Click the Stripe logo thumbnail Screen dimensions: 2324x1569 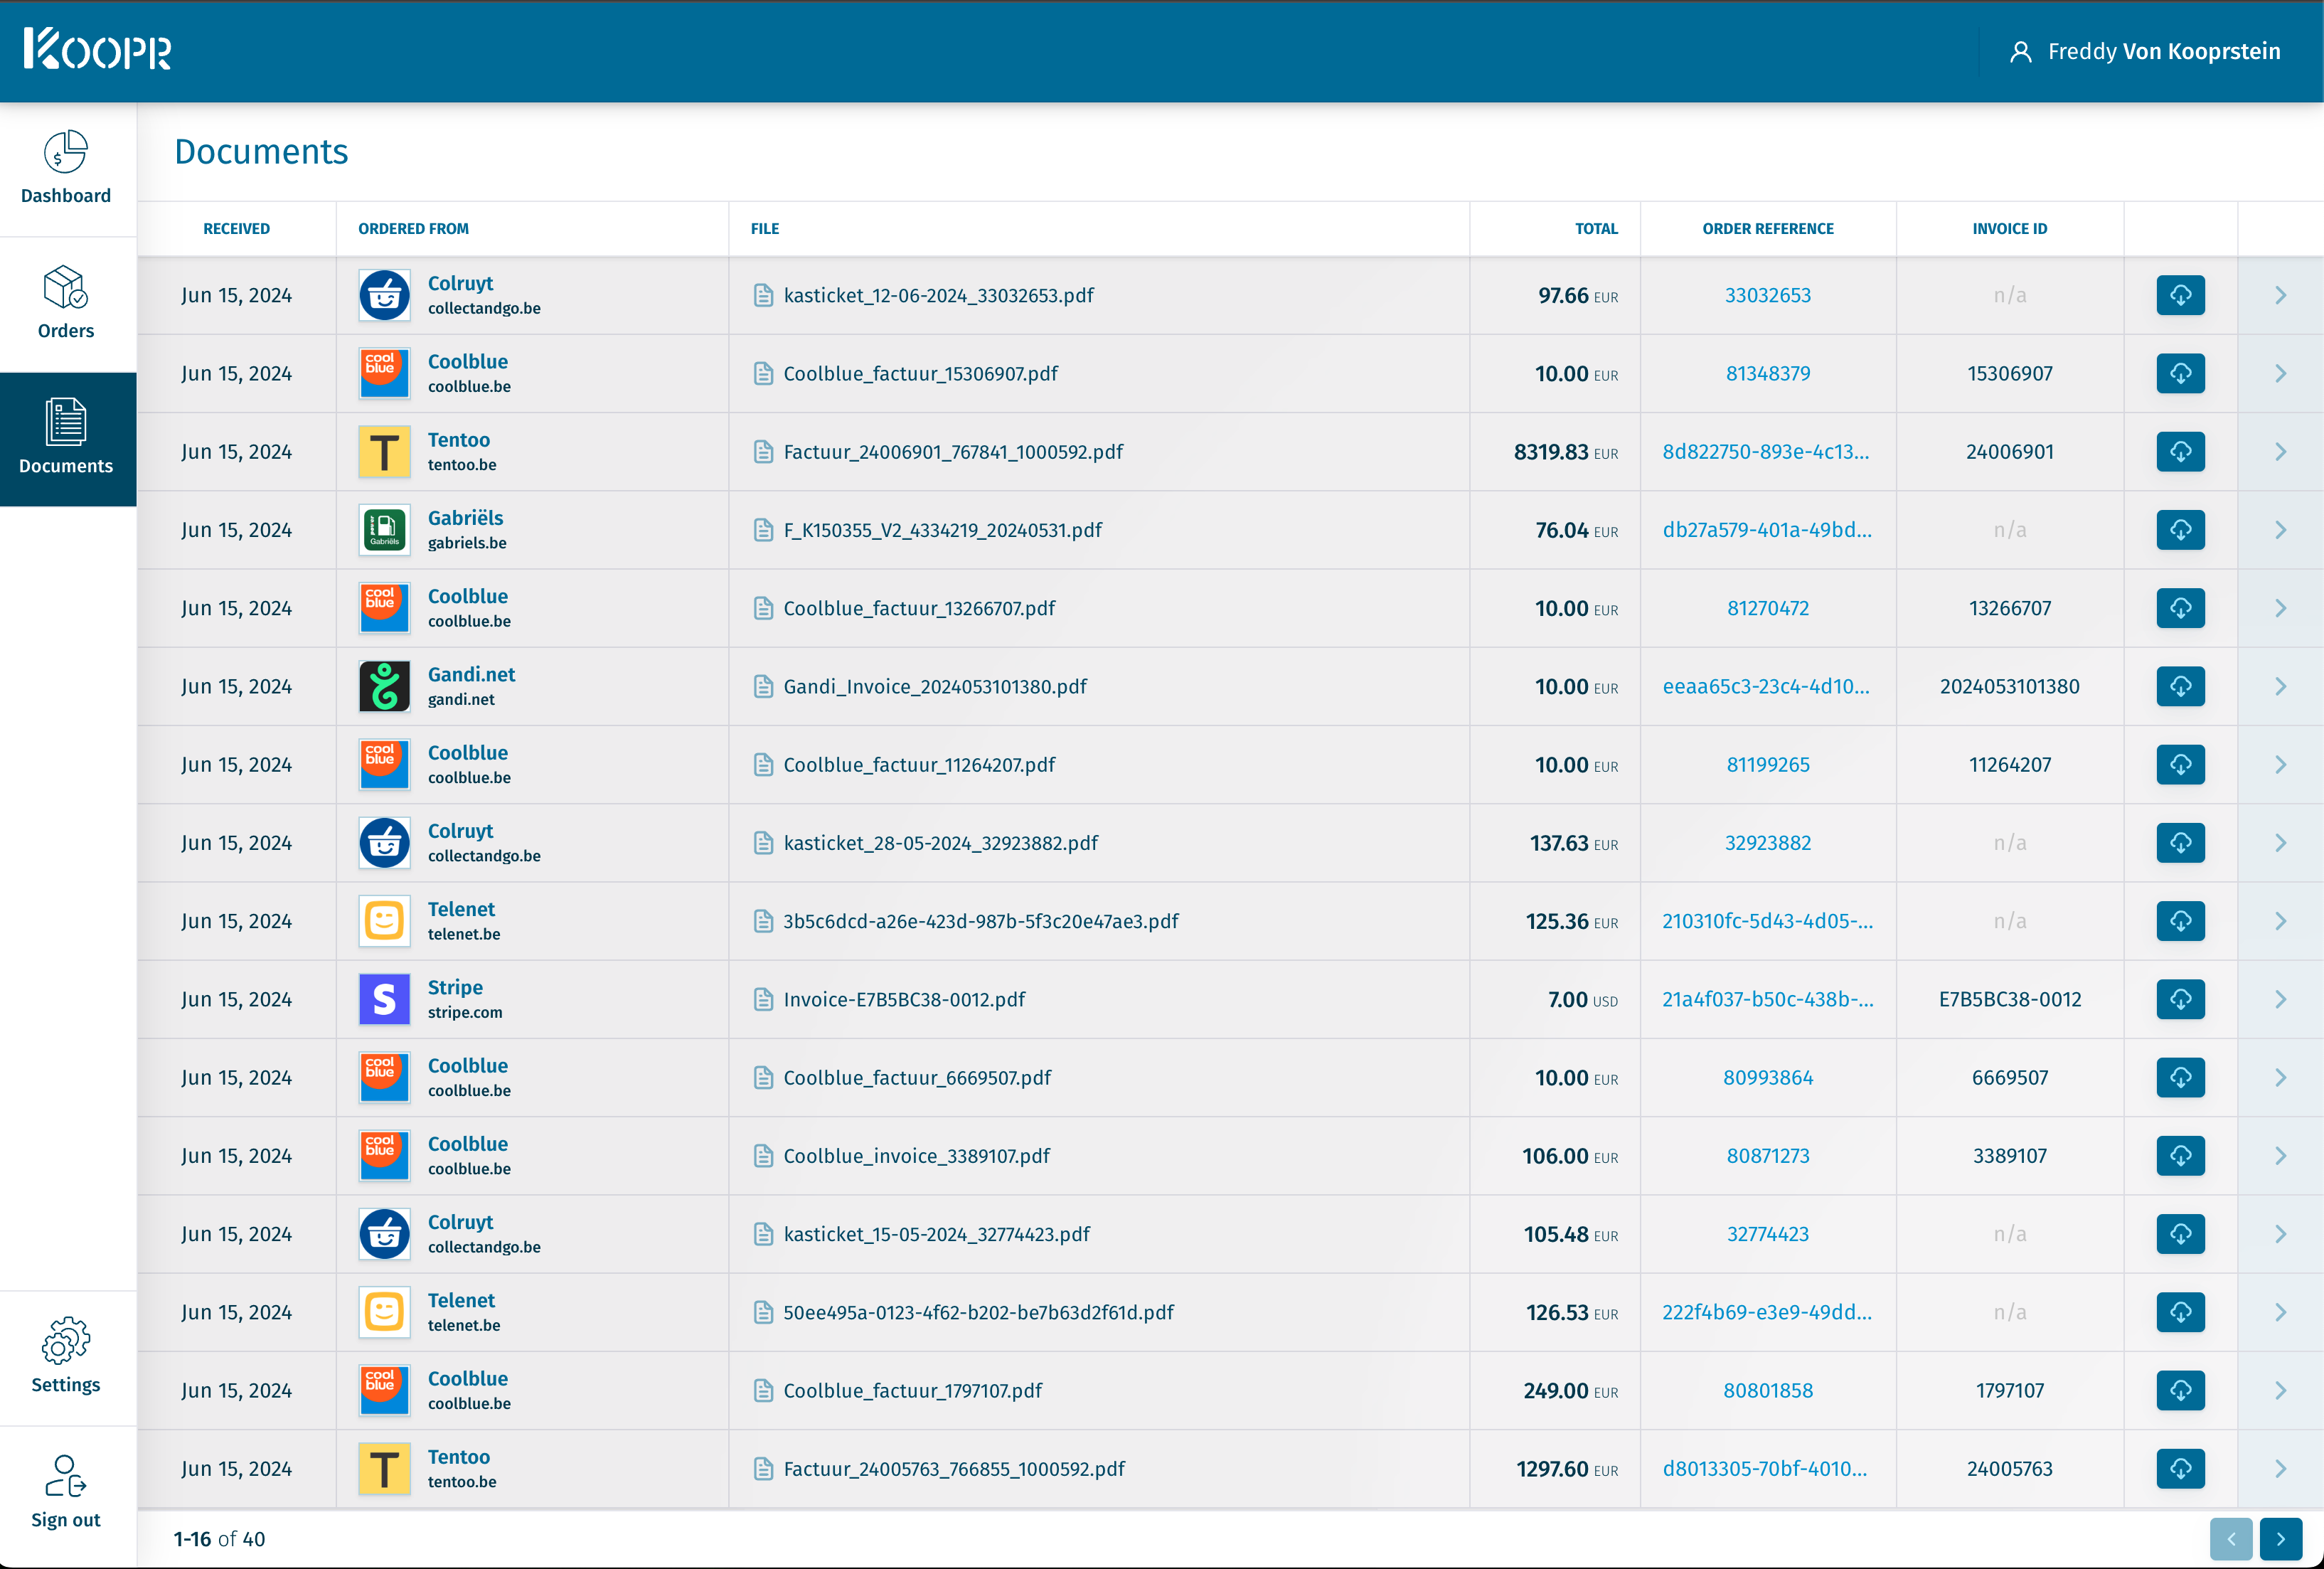coord(384,999)
